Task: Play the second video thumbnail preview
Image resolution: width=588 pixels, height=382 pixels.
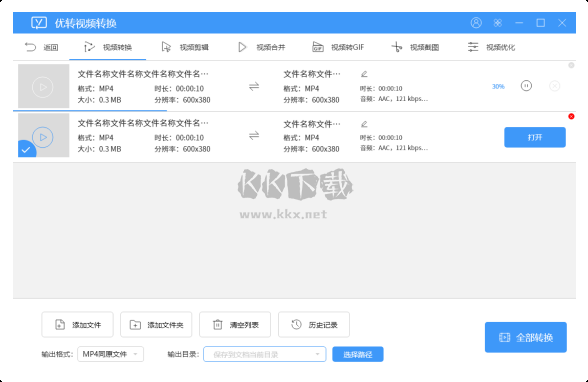Action: (43, 137)
